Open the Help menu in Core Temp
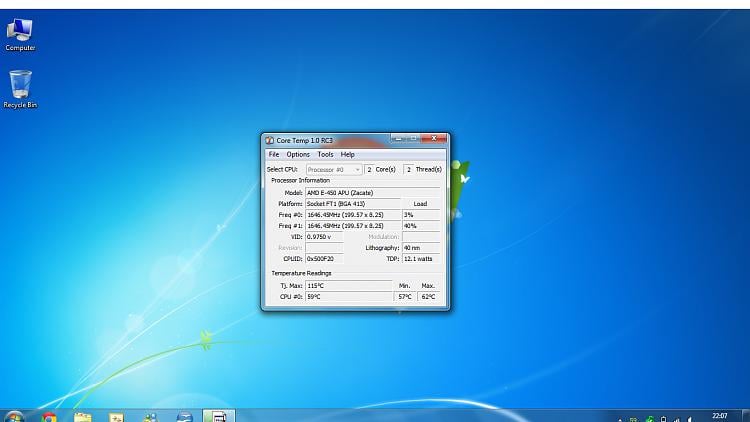Viewport: 750px width, 422px height. (347, 155)
